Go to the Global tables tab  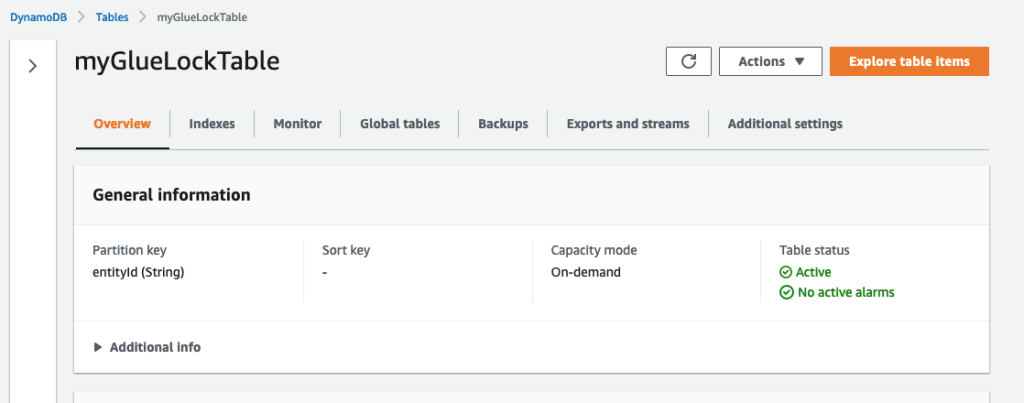pos(400,123)
